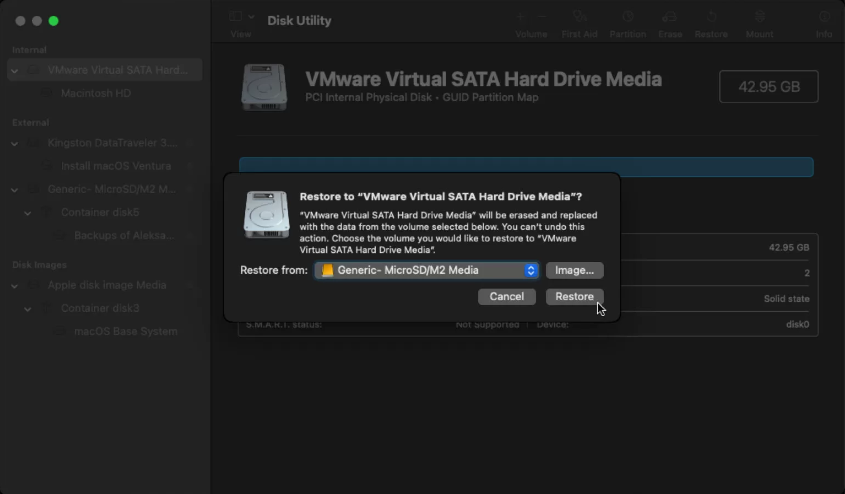845x494 pixels.
Task: Click the Backups of Aleksa volume icon
Action: coord(60,235)
